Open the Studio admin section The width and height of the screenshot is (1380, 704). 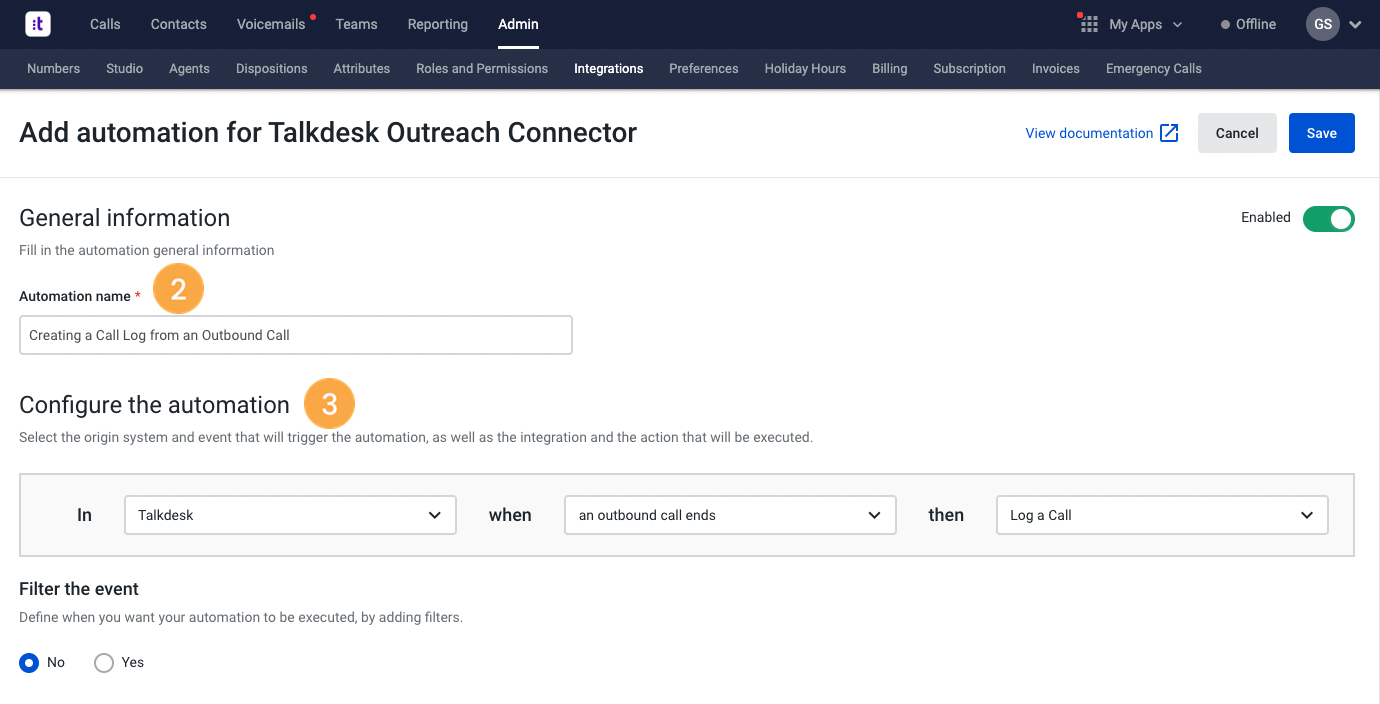pyautogui.click(x=125, y=69)
